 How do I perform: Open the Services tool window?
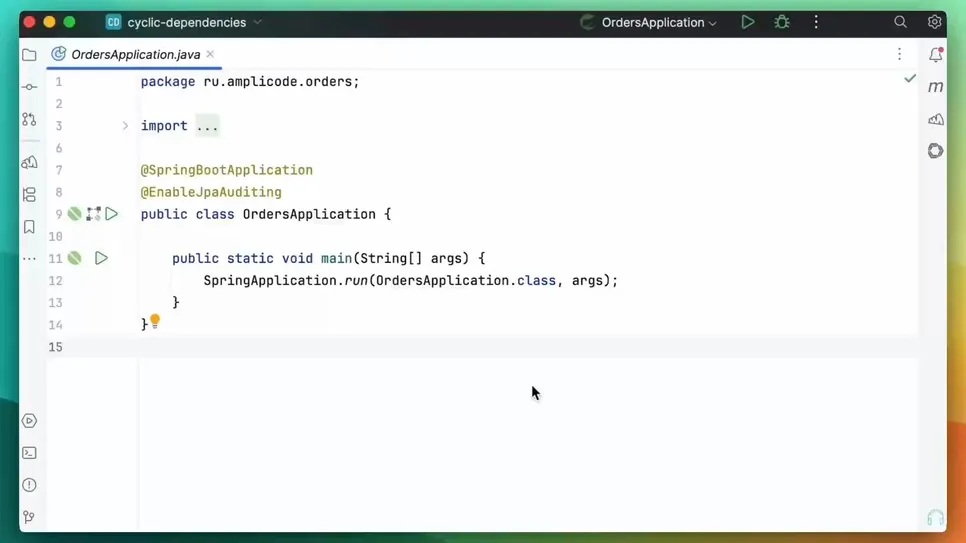click(x=29, y=421)
